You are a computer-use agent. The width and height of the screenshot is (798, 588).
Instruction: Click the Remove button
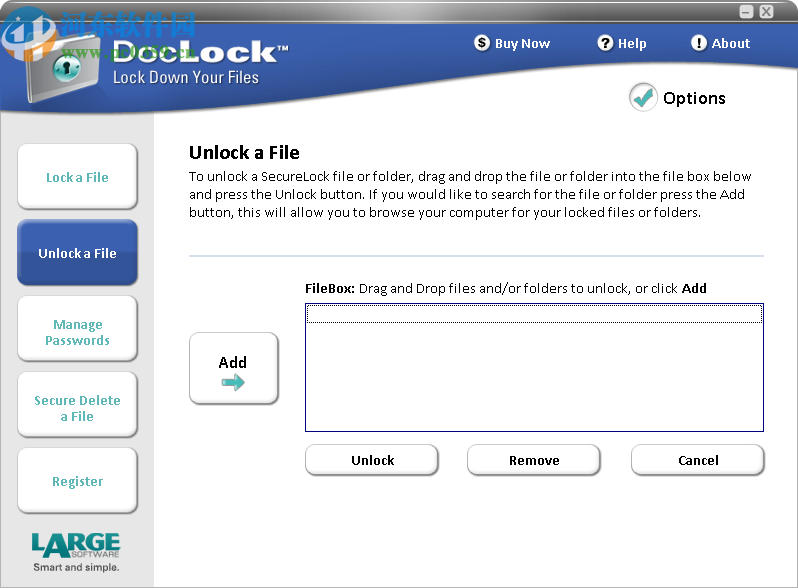coord(534,460)
